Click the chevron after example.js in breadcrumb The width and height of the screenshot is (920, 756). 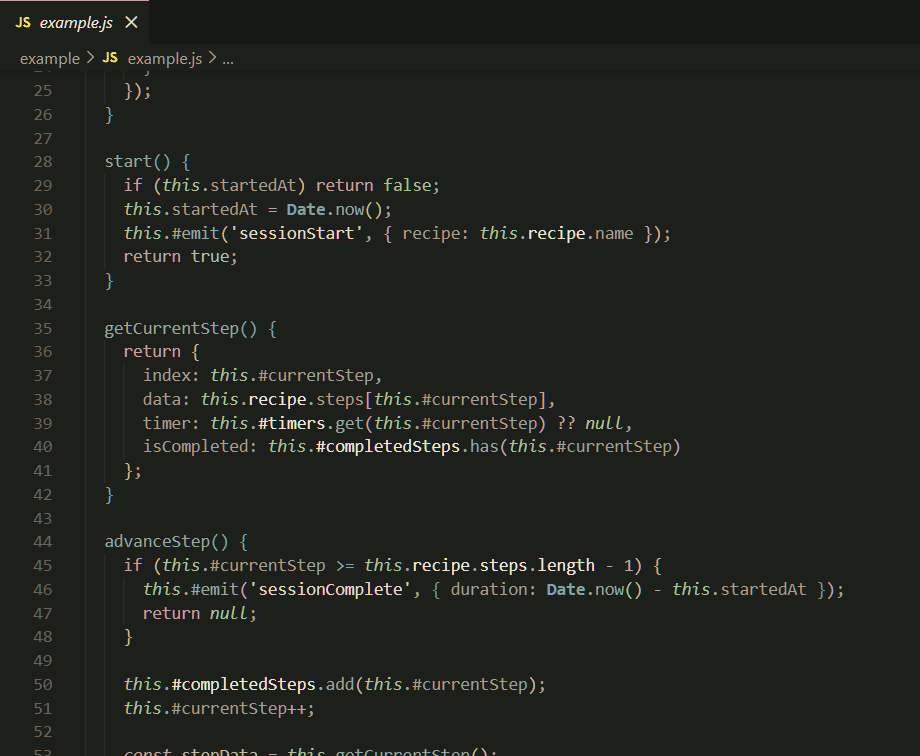click(x=212, y=58)
